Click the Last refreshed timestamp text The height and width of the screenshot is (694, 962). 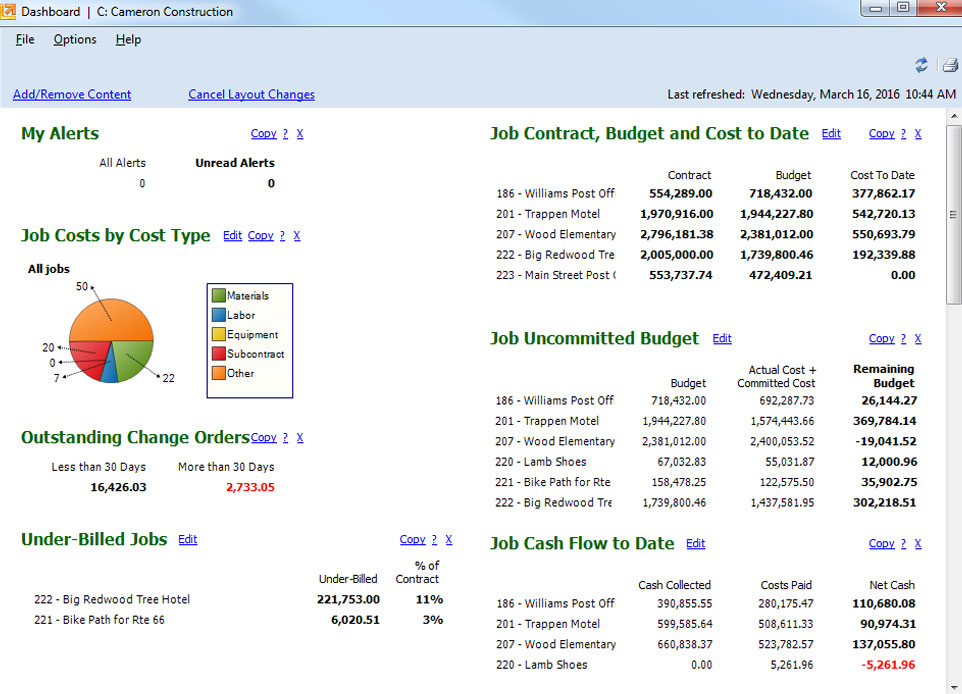click(812, 94)
